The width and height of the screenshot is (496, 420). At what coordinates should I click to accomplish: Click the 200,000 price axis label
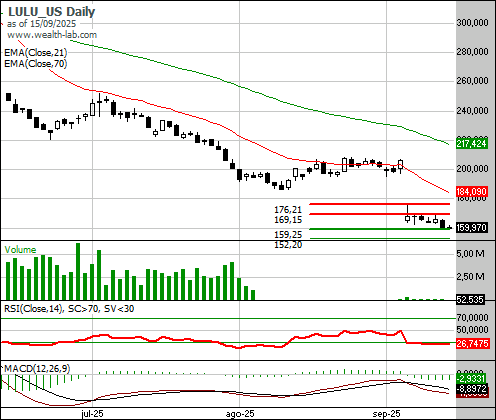(472, 169)
